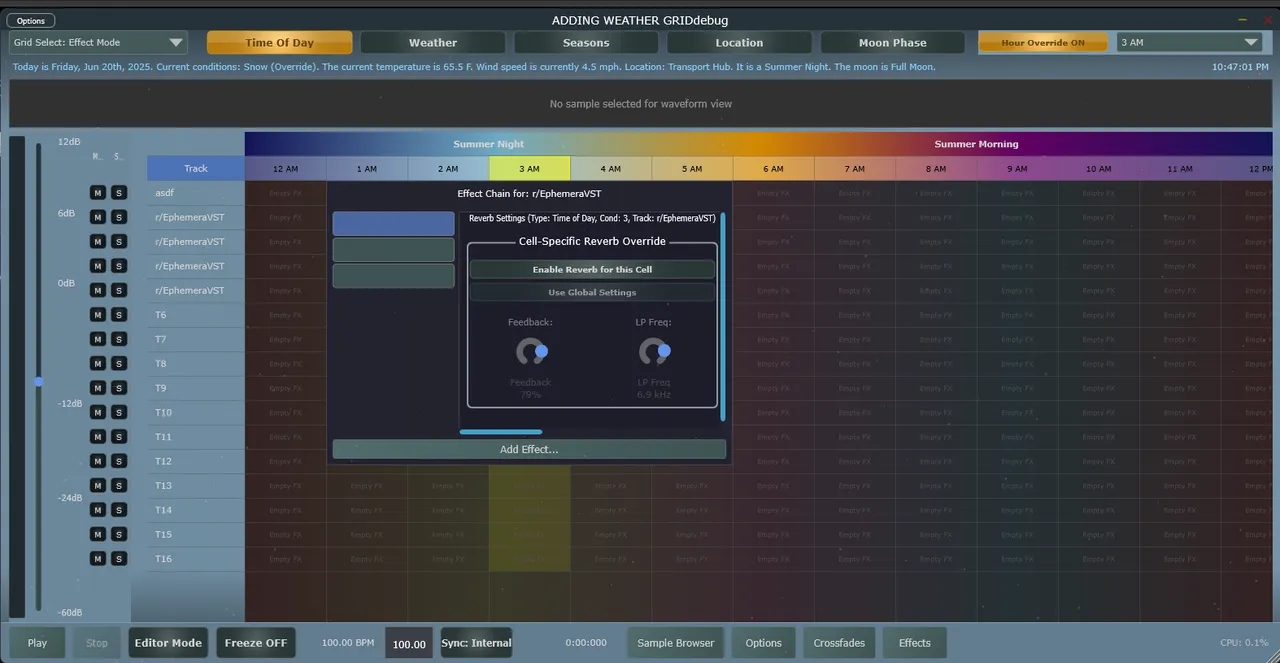Mute track T6

pos(98,315)
